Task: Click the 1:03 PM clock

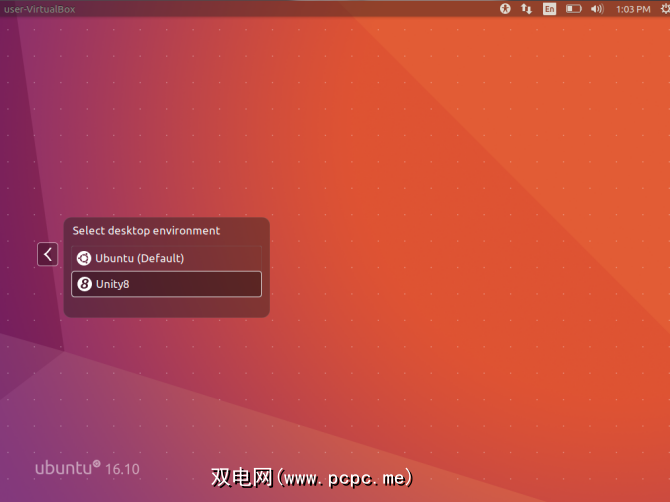Action: [633, 9]
